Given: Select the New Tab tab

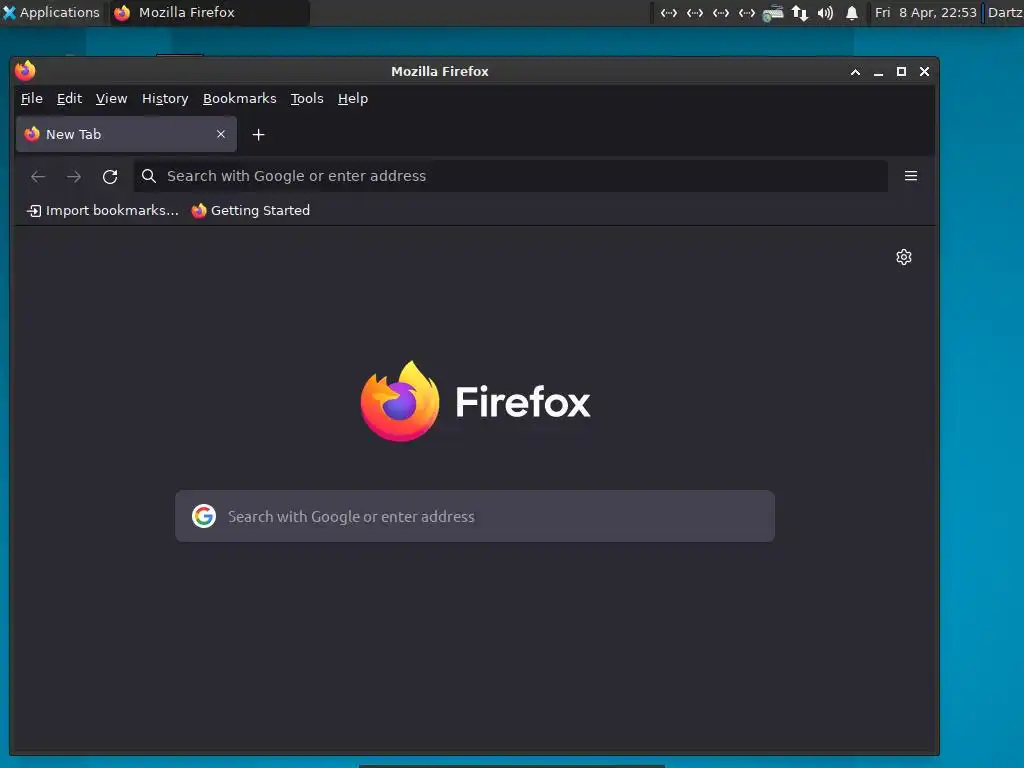Looking at the screenshot, I should [126, 135].
